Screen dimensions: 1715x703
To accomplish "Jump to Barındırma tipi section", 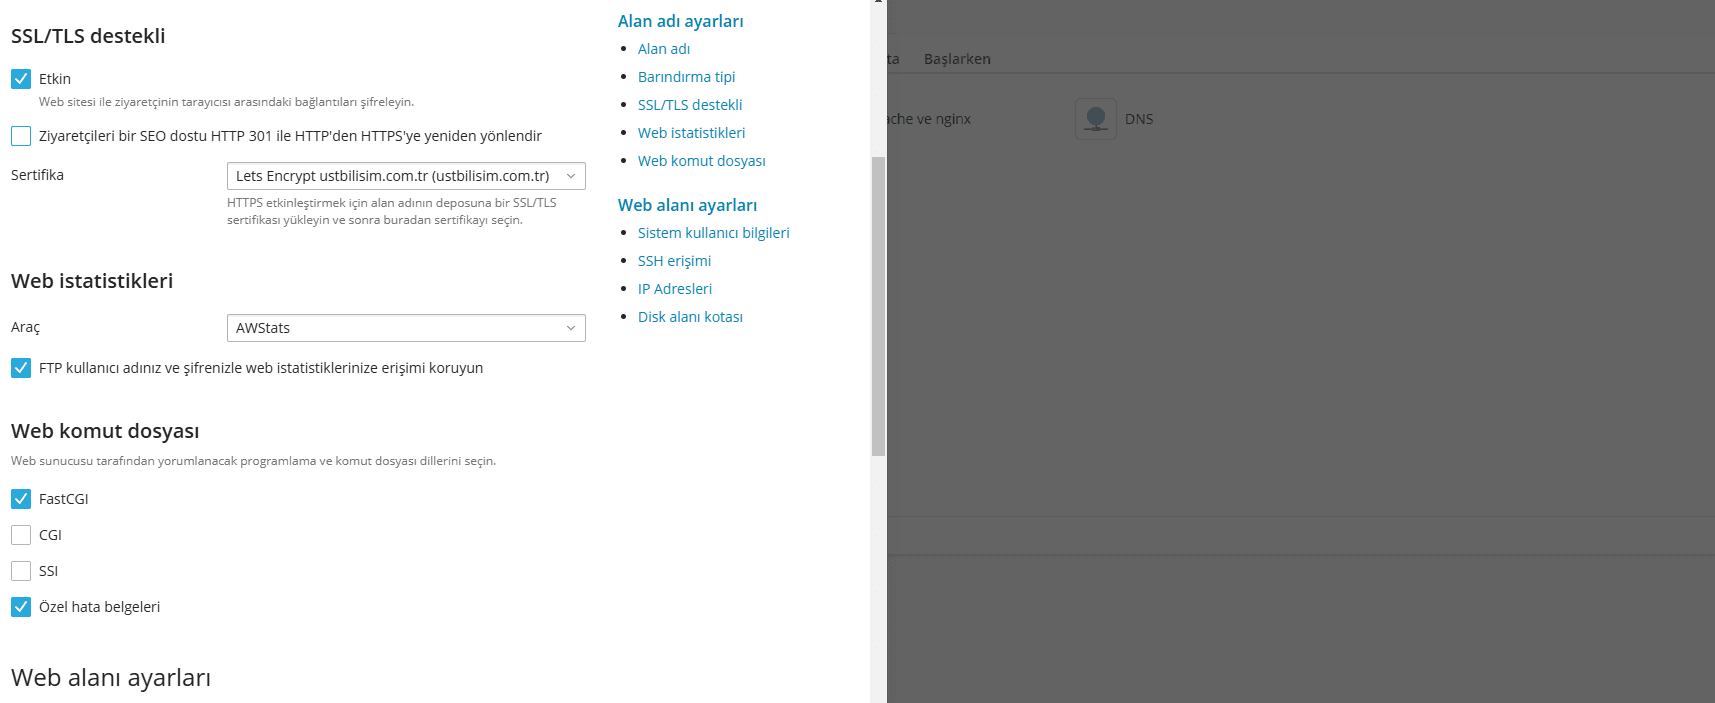I will (686, 77).
